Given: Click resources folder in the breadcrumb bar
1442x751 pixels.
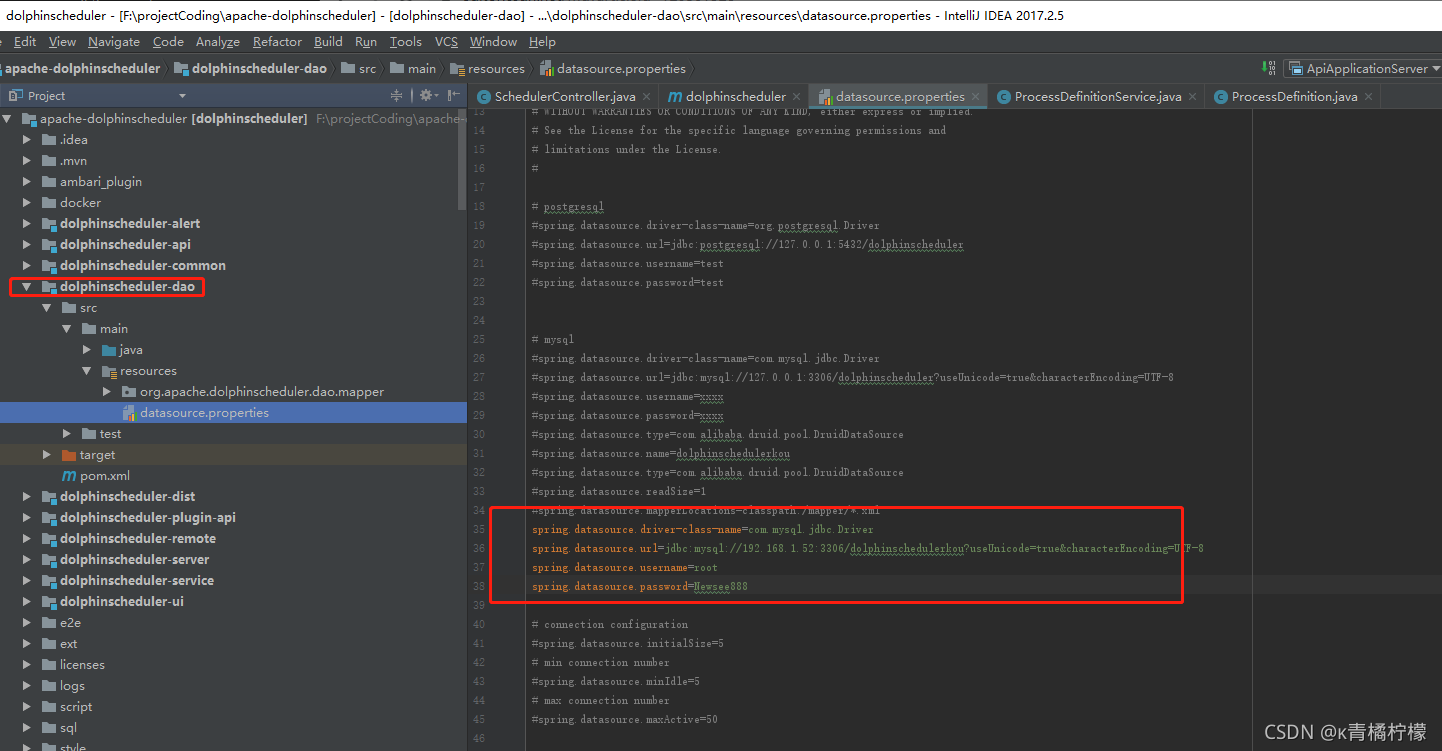Looking at the screenshot, I should click(488, 69).
